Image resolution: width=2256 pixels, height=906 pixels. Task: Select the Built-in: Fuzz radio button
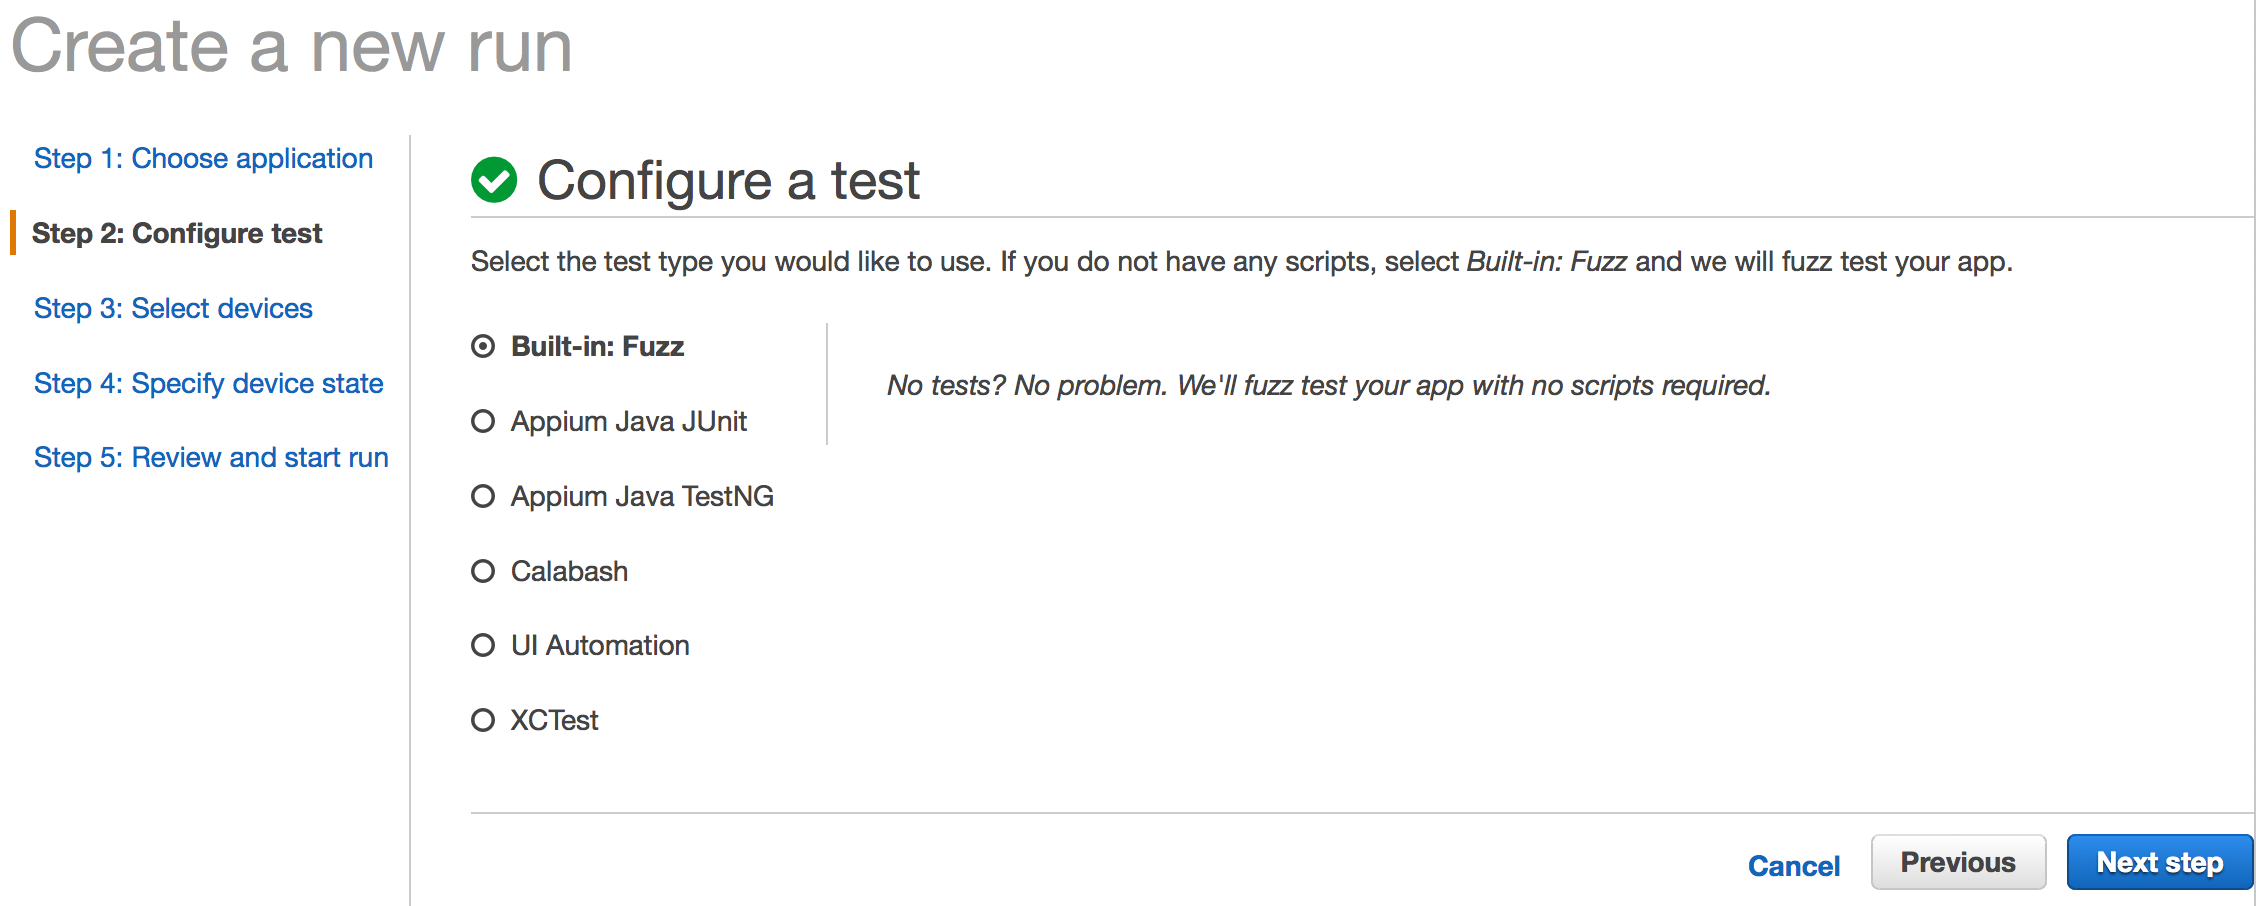coord(483,347)
